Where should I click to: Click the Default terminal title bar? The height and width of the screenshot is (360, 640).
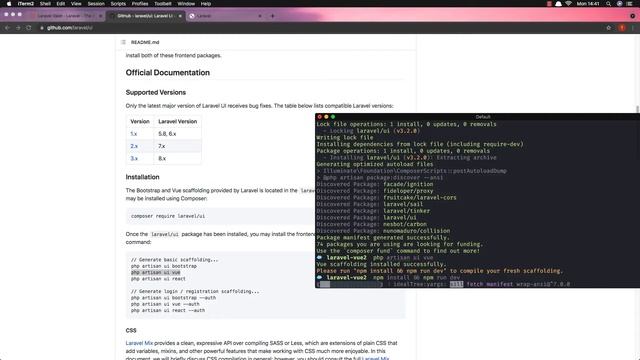tap(483, 117)
